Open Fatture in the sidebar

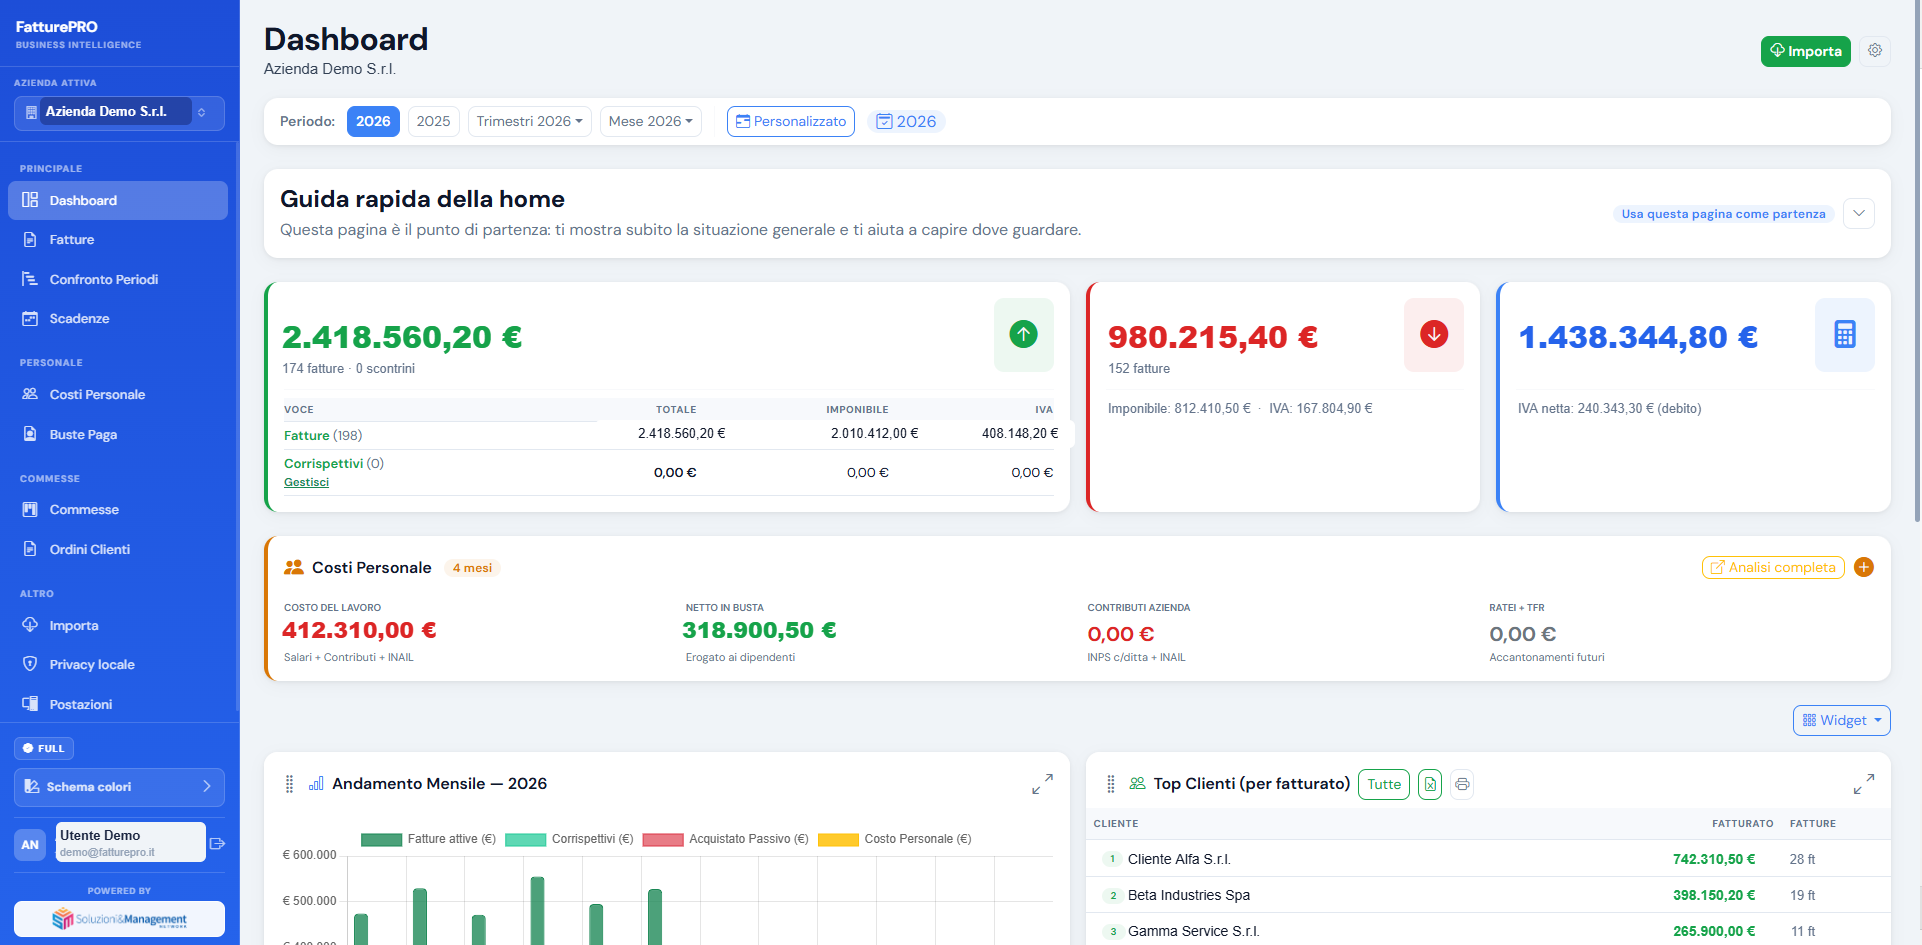pos(118,240)
